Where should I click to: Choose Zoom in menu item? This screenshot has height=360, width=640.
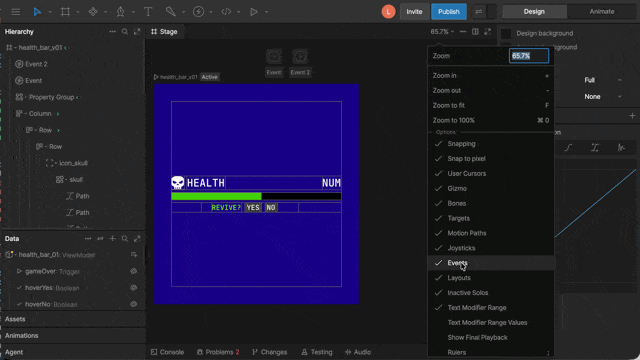click(x=491, y=76)
